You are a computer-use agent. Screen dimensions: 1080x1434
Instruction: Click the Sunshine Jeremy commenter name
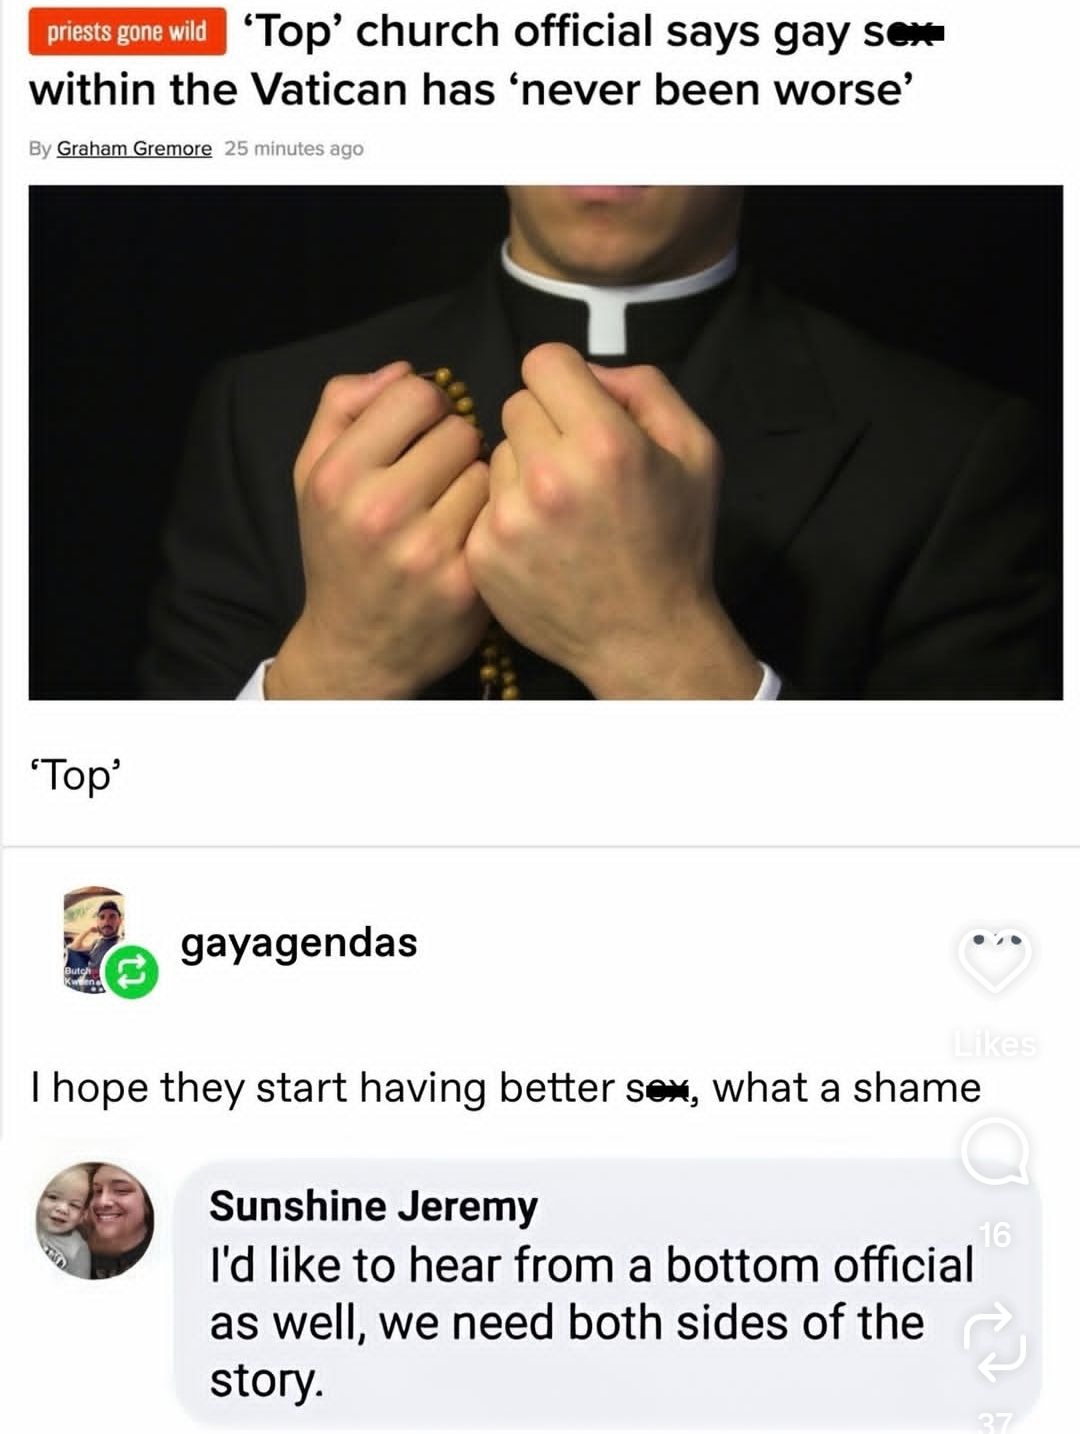373,1206
